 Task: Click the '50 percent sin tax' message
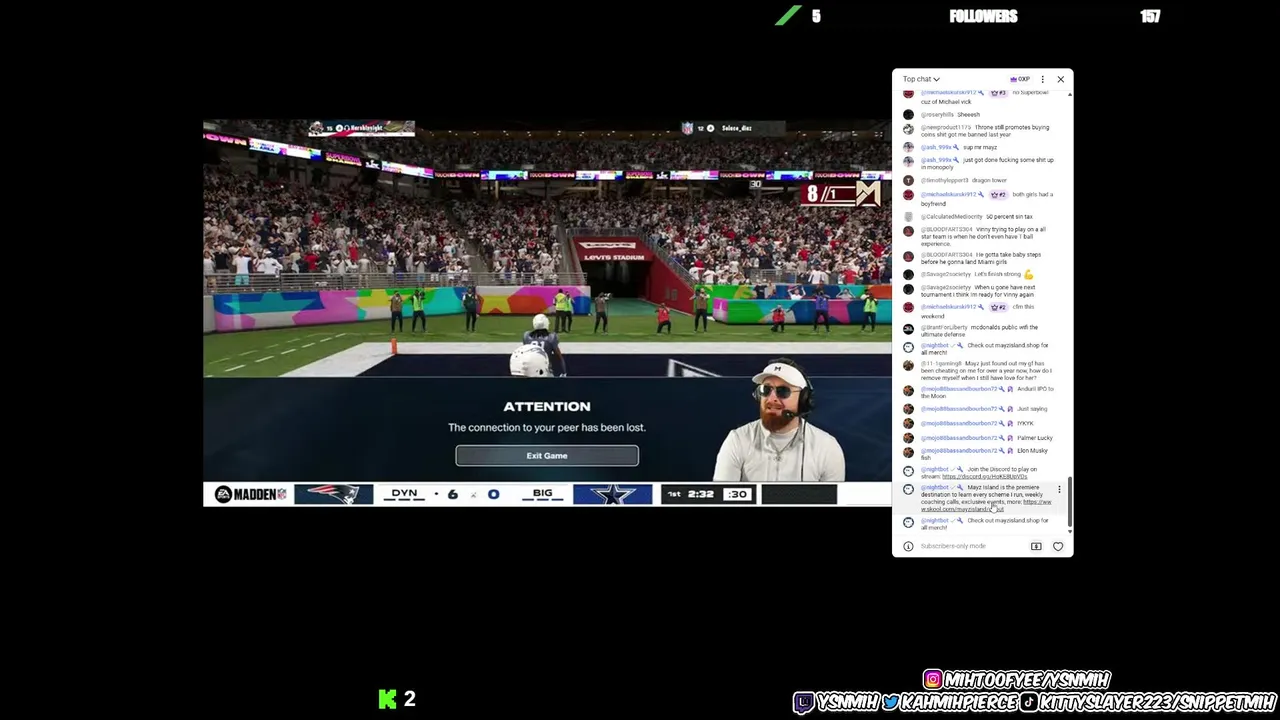(1009, 217)
